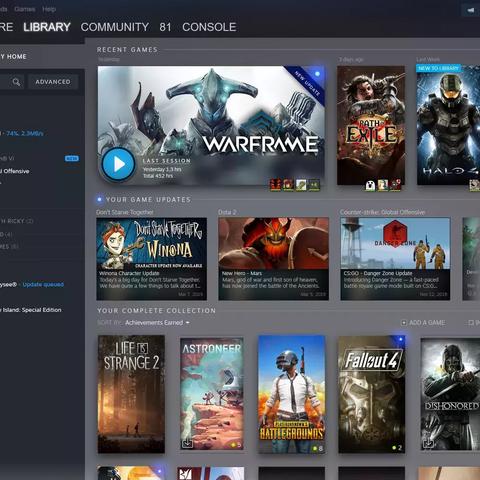Click white ghost avatar under Path of Exile
Viewport: 480px width, 480px height.
click(370, 185)
